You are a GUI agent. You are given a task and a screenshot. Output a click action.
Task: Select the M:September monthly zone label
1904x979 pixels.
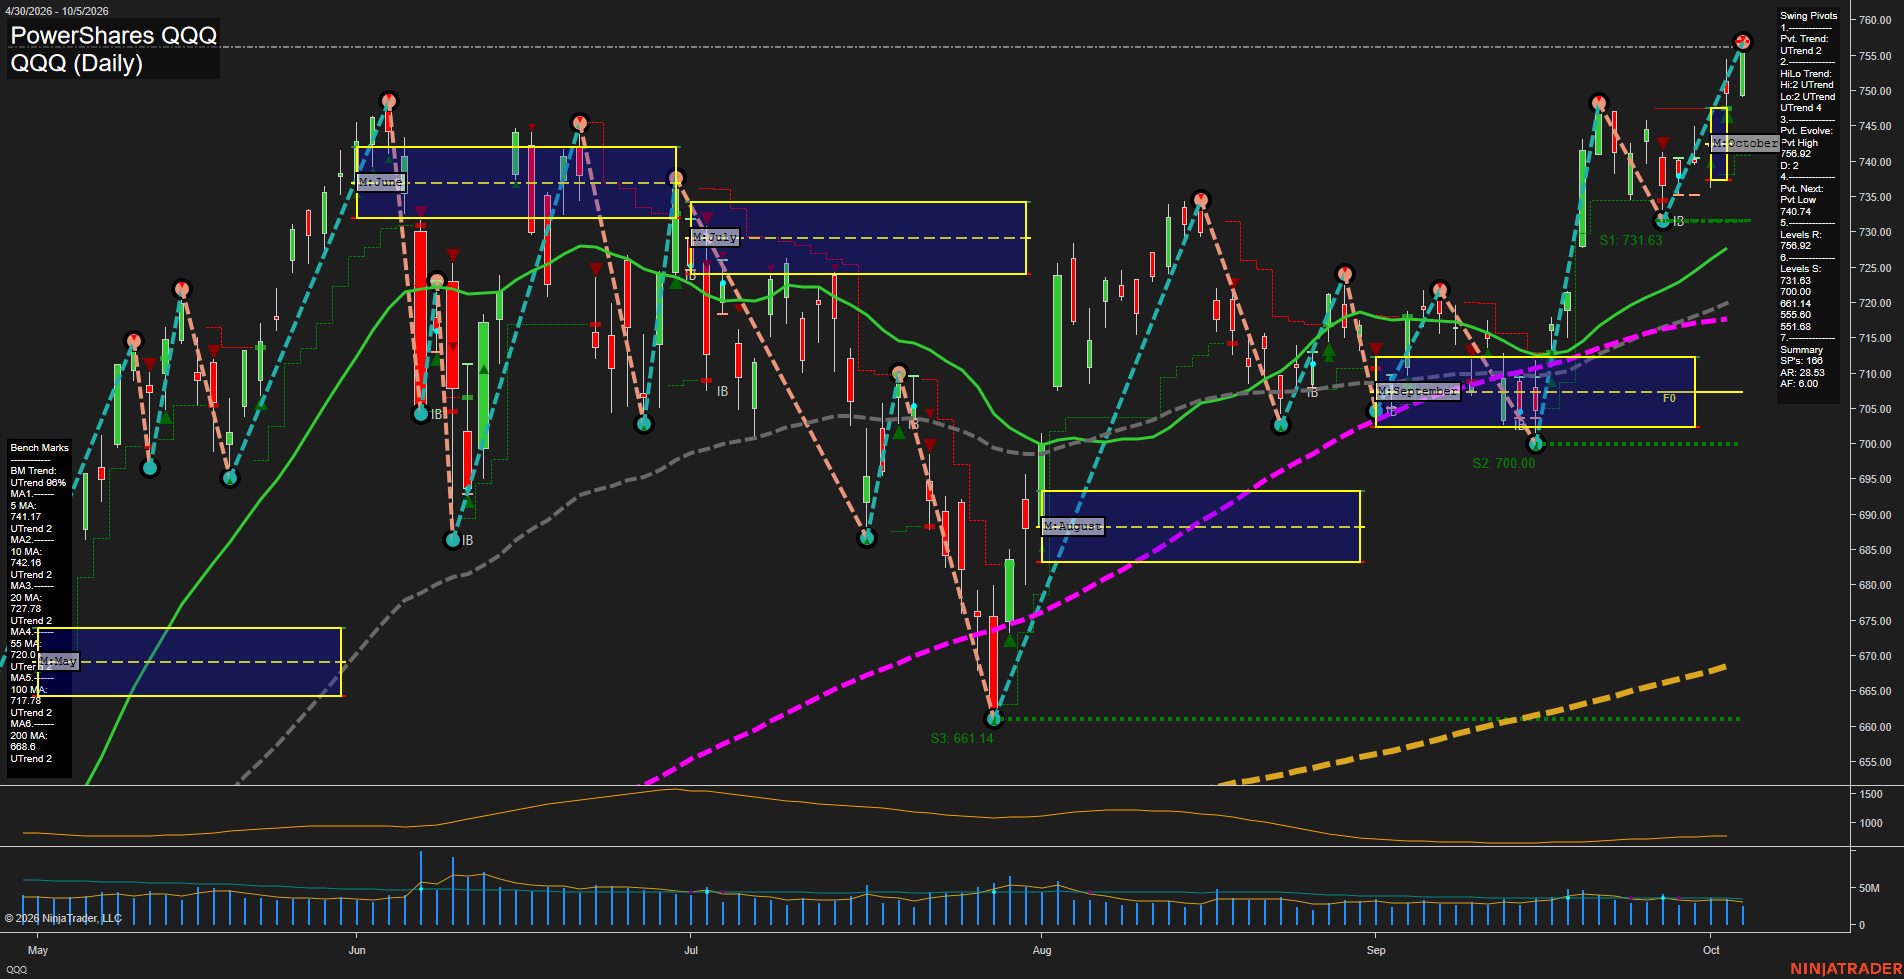(x=1418, y=391)
